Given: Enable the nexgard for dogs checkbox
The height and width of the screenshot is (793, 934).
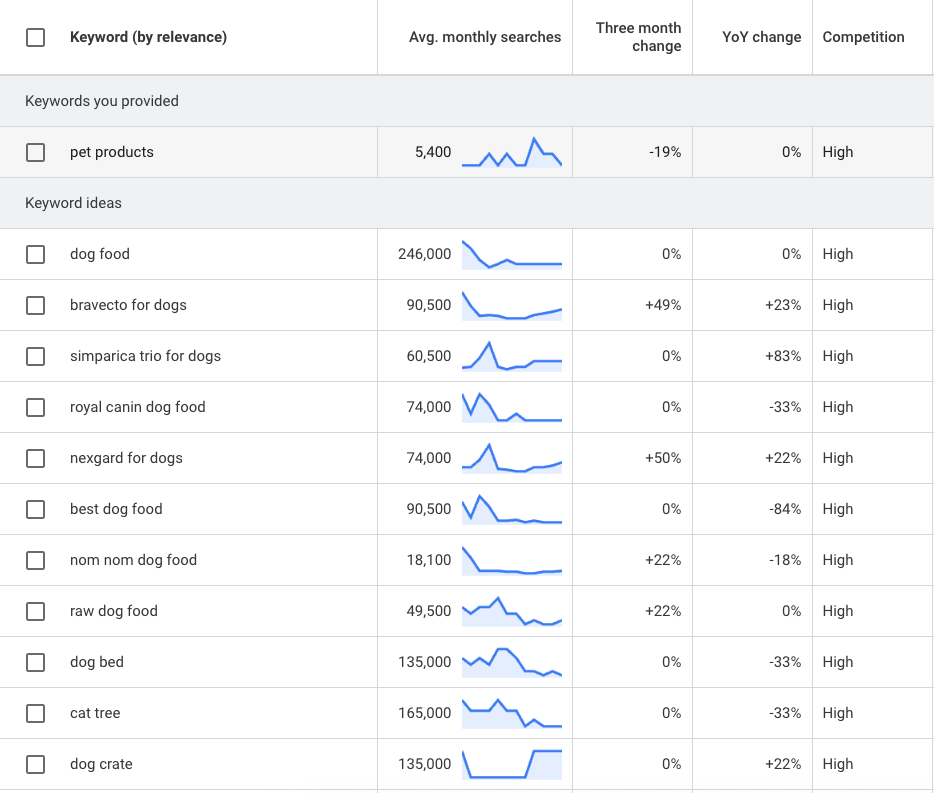Looking at the screenshot, I should click(35, 458).
